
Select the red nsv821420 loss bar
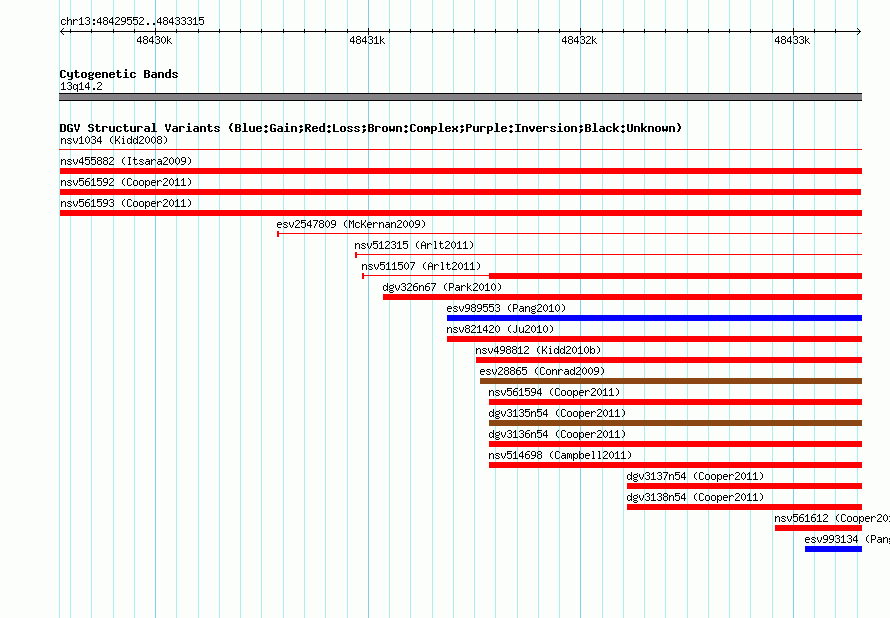click(654, 339)
